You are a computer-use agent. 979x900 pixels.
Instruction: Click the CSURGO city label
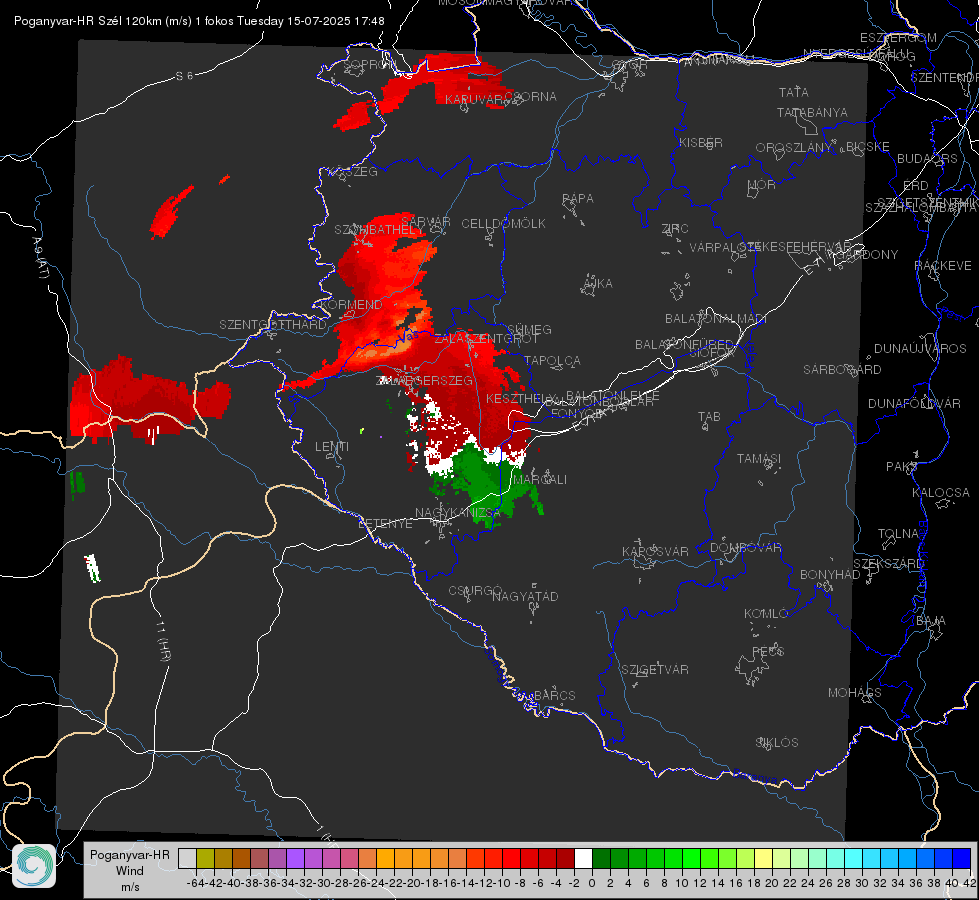475,591
